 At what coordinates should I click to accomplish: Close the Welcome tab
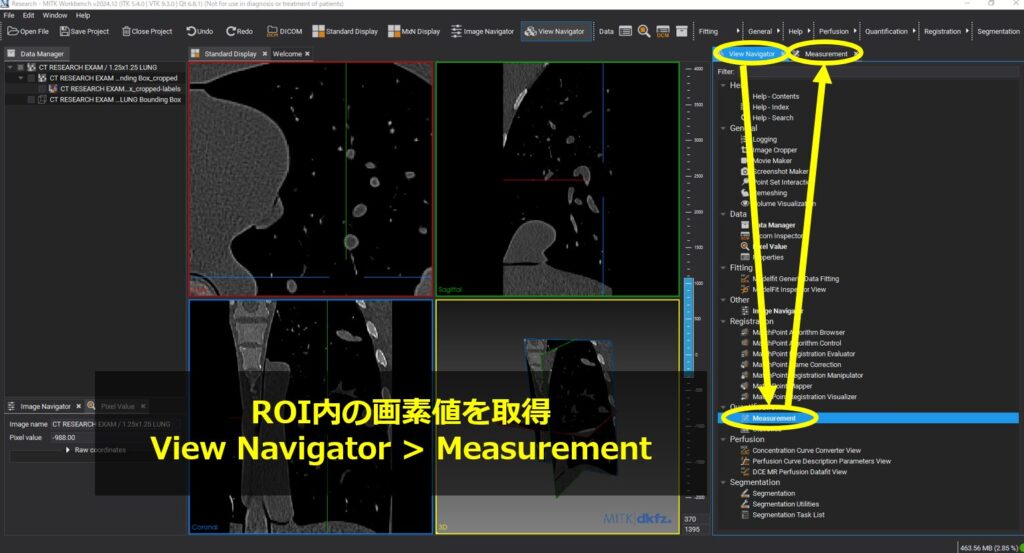pos(308,54)
